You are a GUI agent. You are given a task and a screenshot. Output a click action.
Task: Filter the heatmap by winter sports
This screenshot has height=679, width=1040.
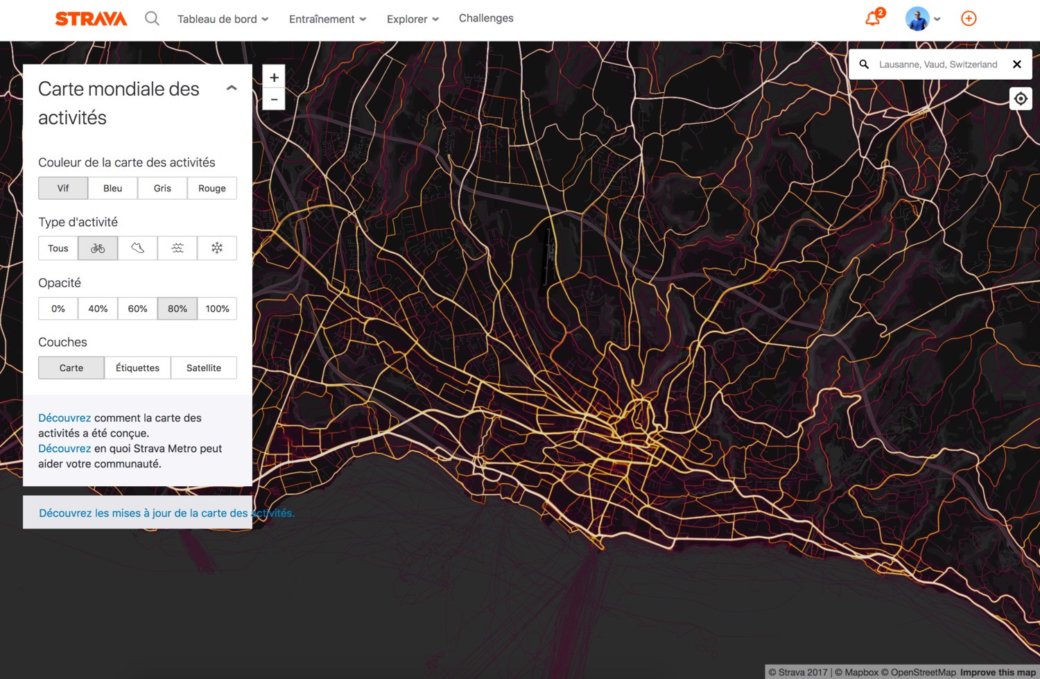pos(217,247)
